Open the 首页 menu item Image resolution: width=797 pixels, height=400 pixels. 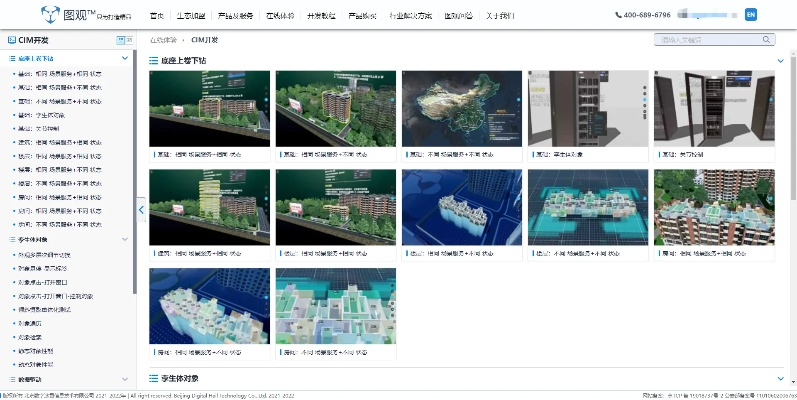point(156,16)
